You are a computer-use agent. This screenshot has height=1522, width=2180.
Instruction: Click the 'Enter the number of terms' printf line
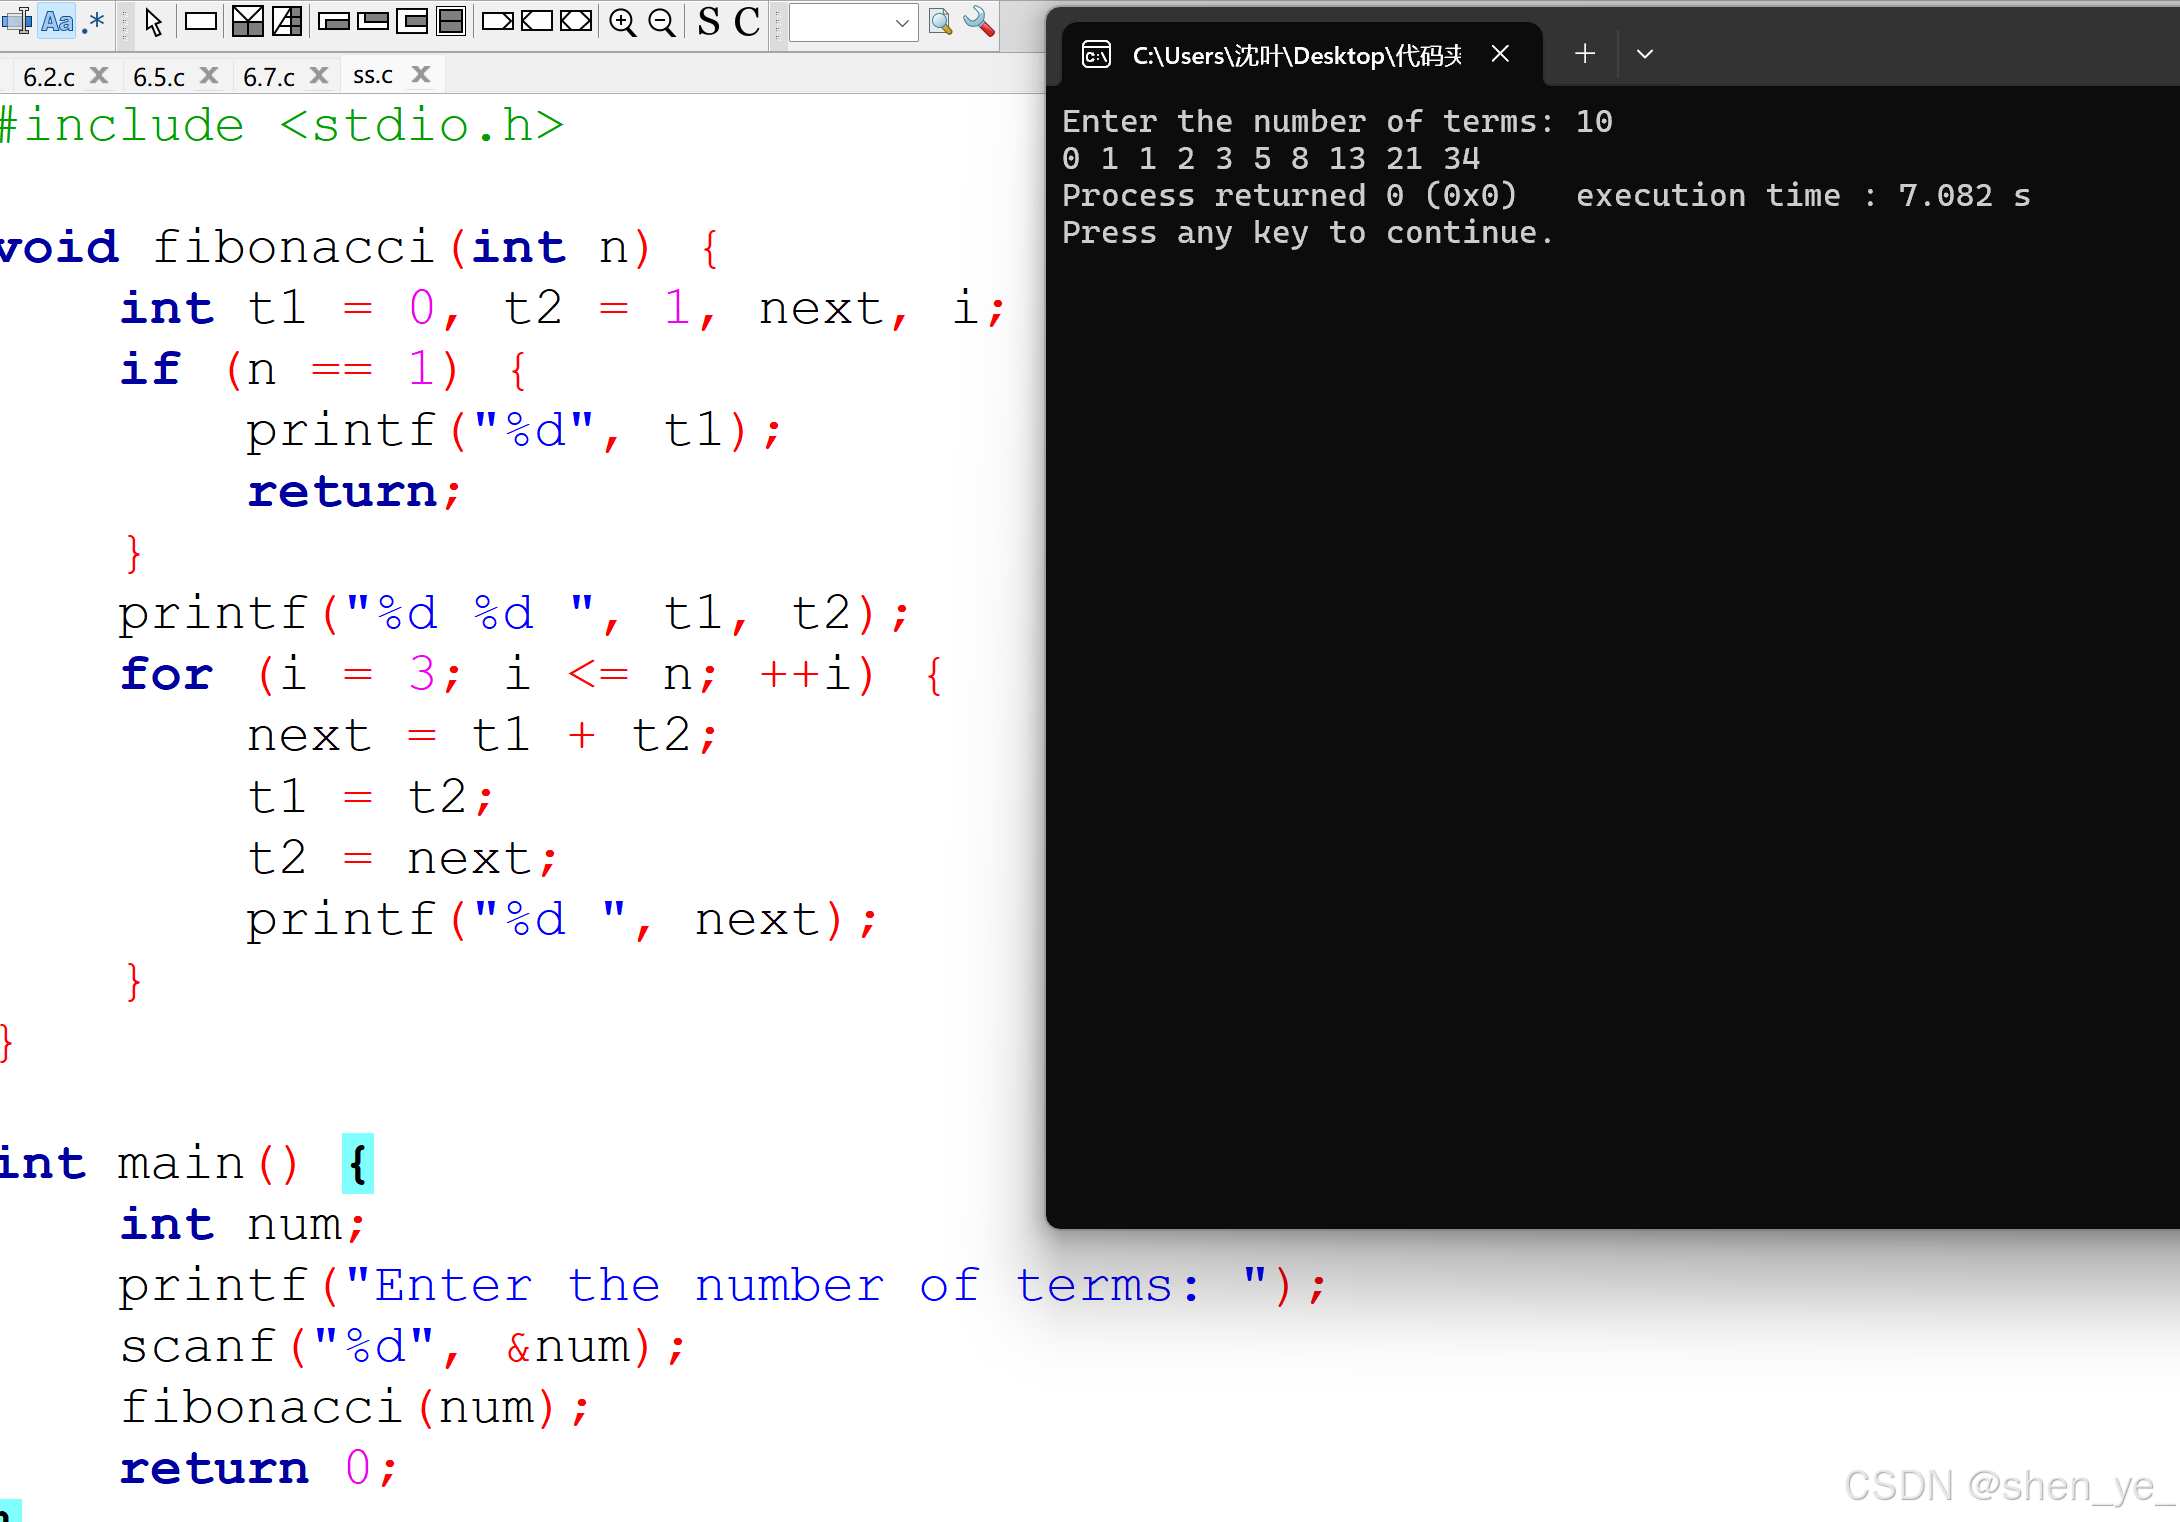[723, 1286]
